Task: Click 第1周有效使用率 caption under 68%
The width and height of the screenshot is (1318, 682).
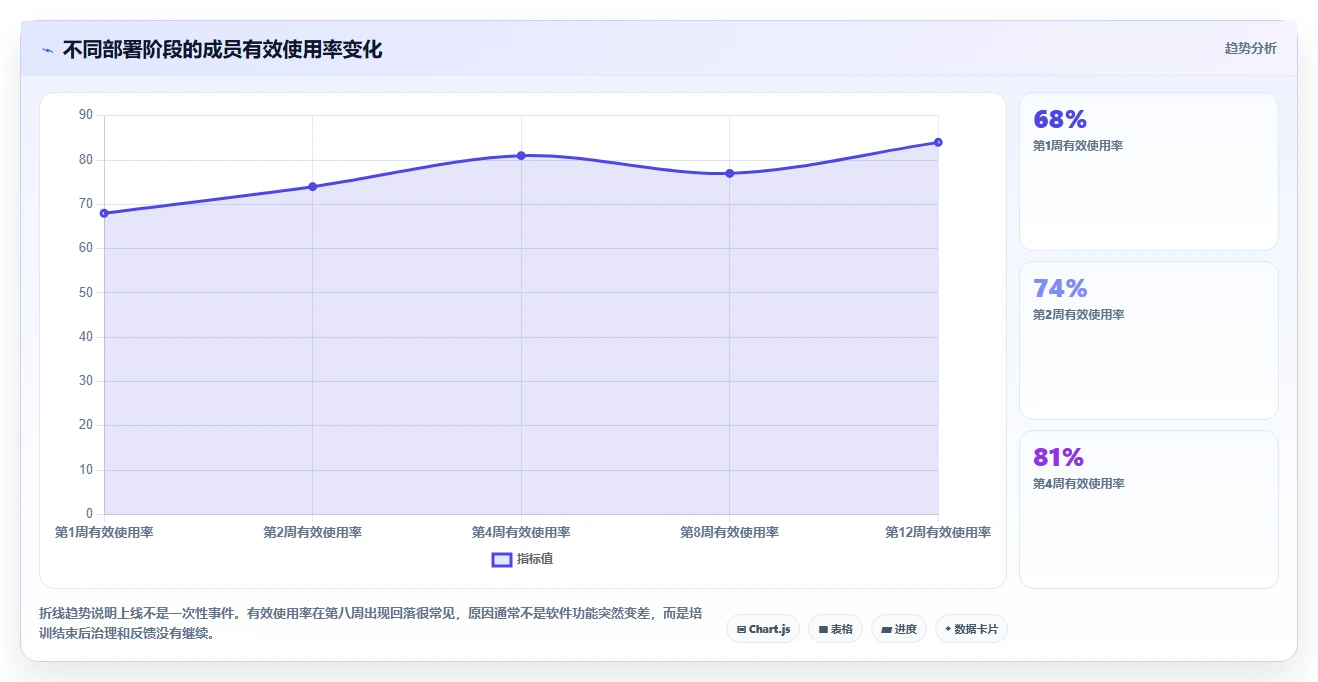Action: tap(1078, 145)
